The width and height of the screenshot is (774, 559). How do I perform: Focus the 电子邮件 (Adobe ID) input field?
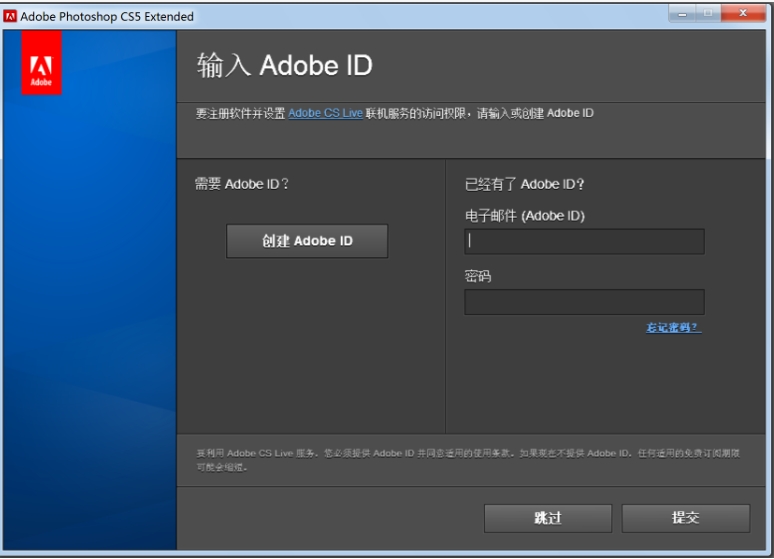[x=584, y=241]
